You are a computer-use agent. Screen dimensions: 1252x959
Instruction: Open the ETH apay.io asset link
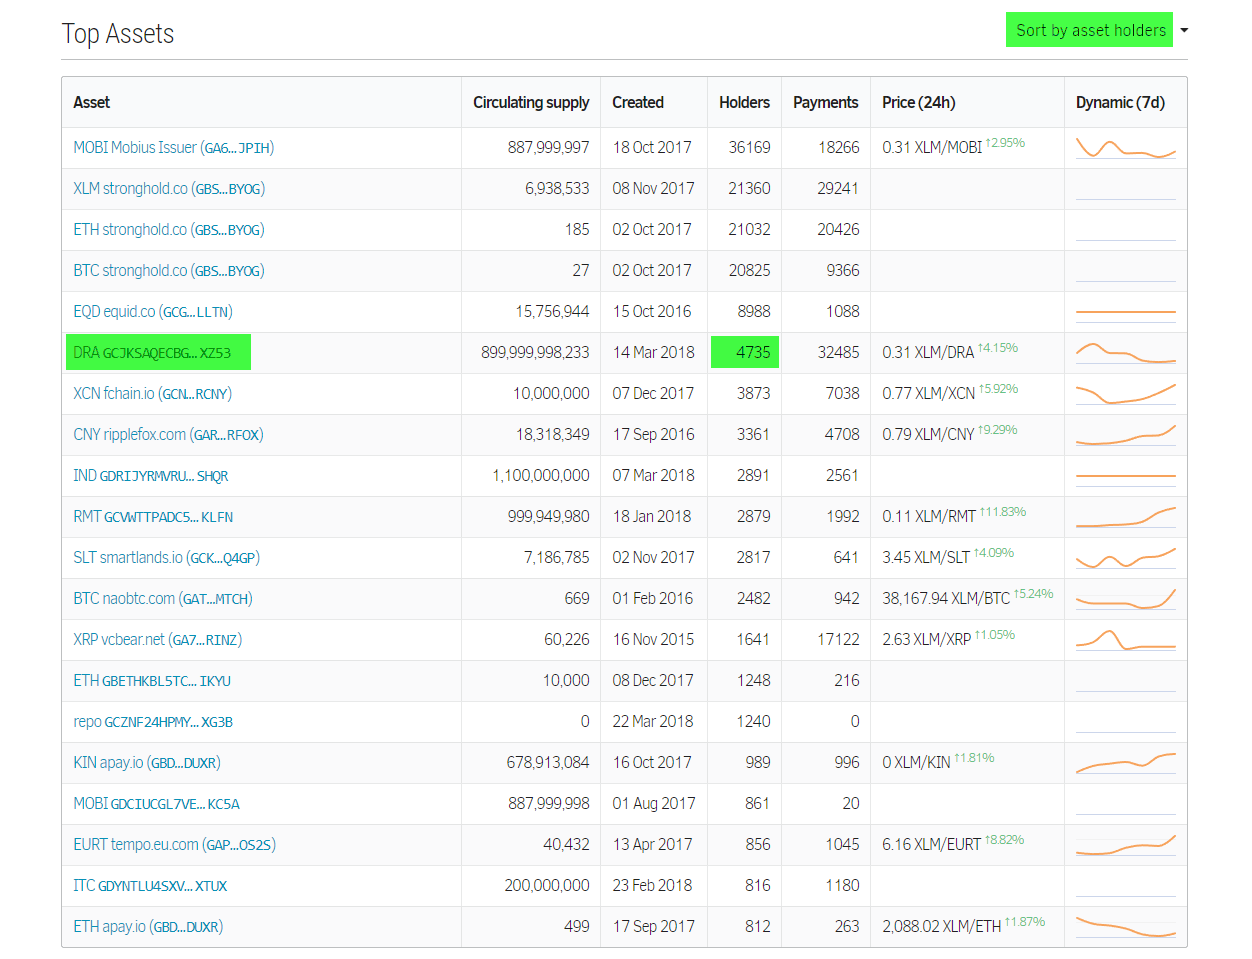148,927
